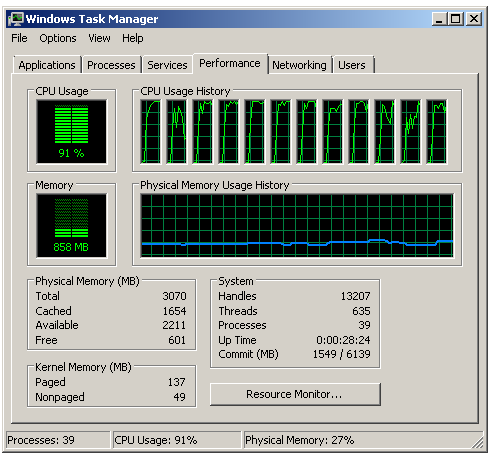The image size is (490, 456).
Task: Switch to the Services tab
Action: 167,65
